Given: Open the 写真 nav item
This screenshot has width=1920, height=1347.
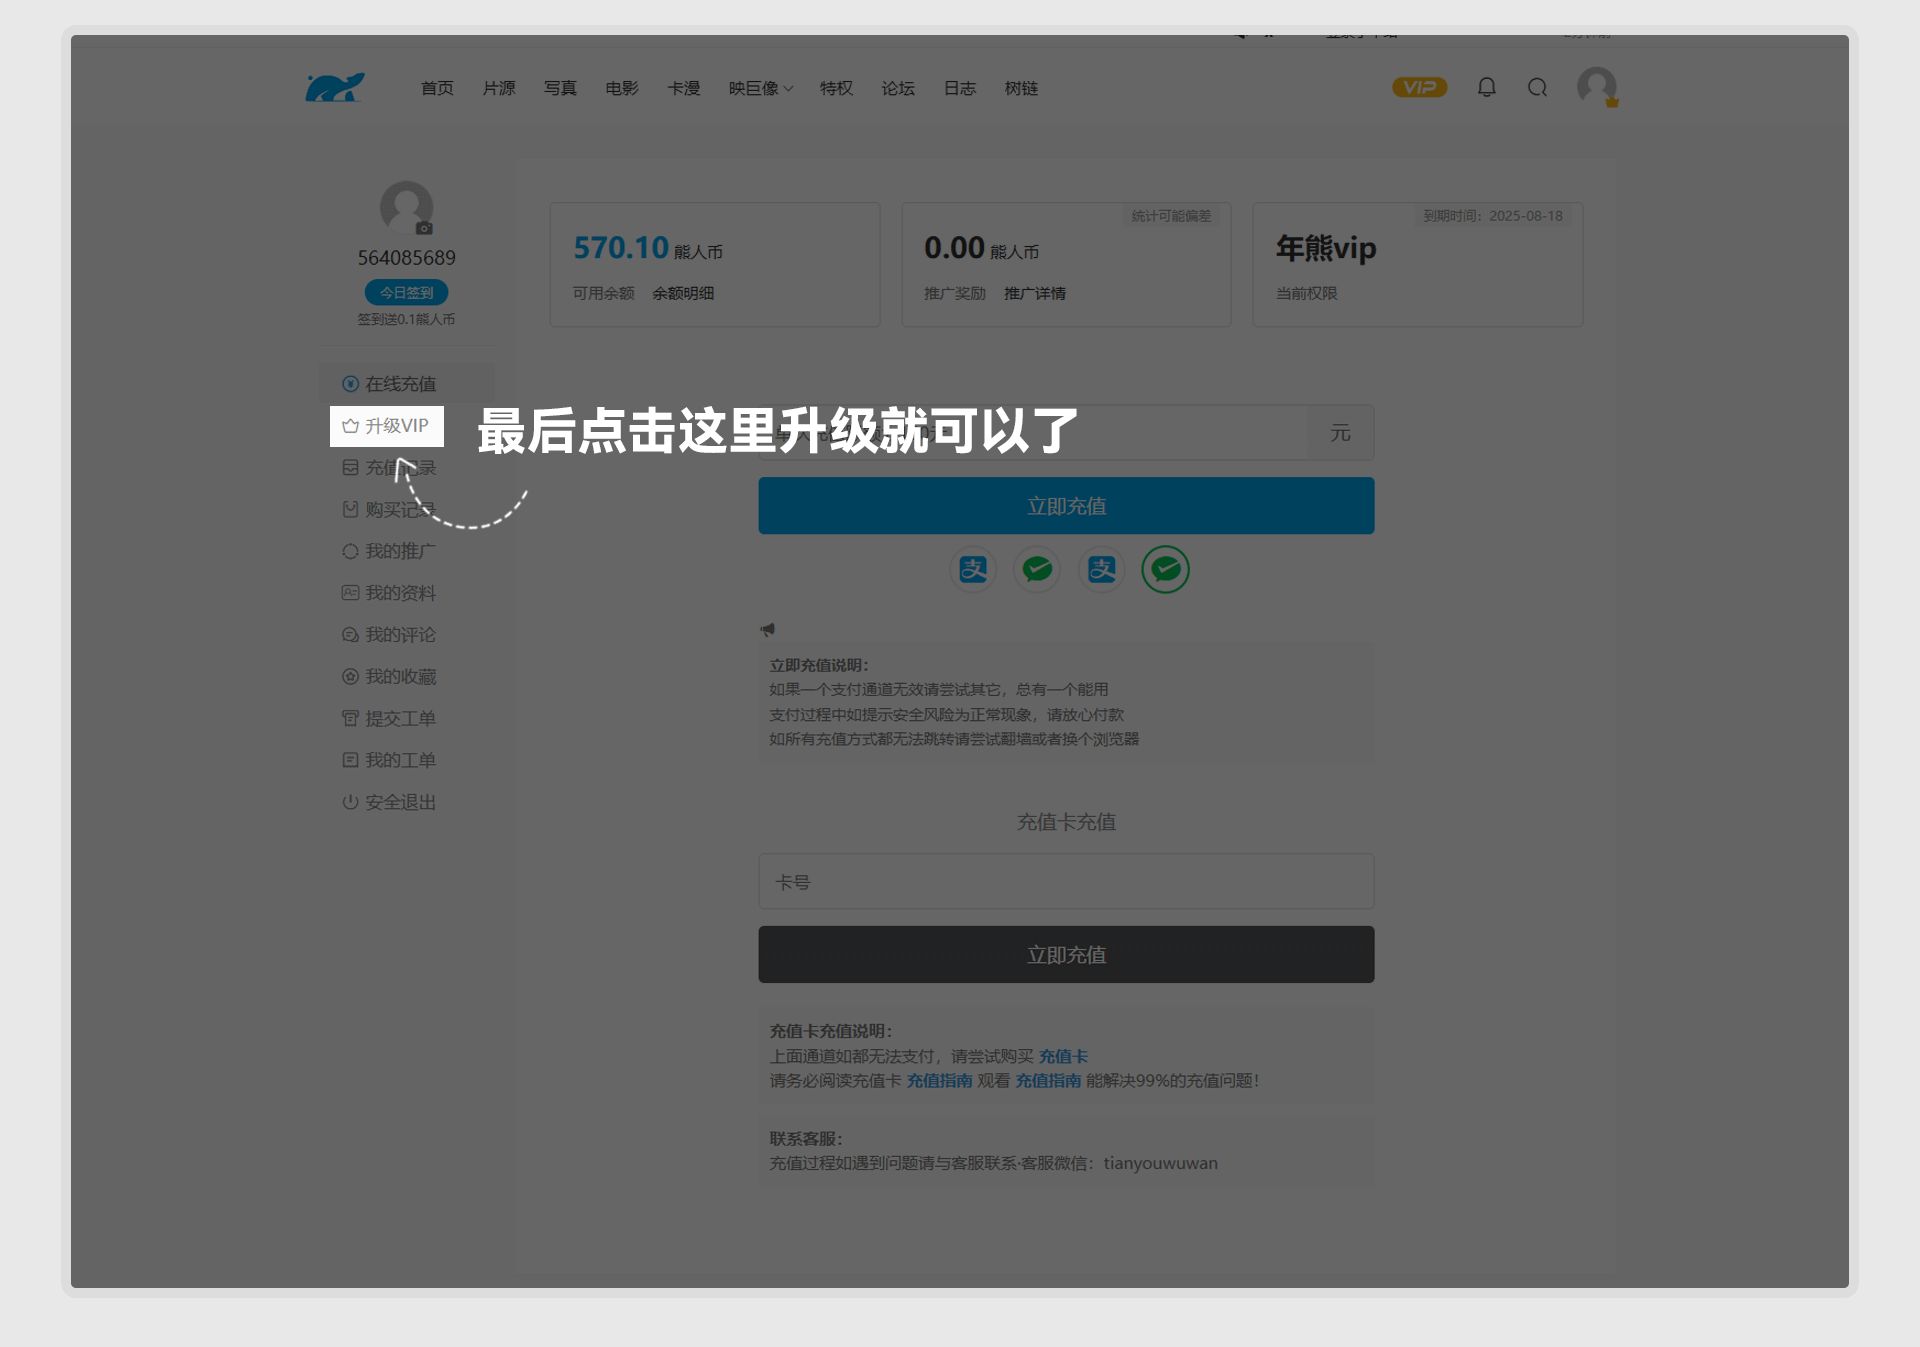Looking at the screenshot, I should pyautogui.click(x=560, y=88).
